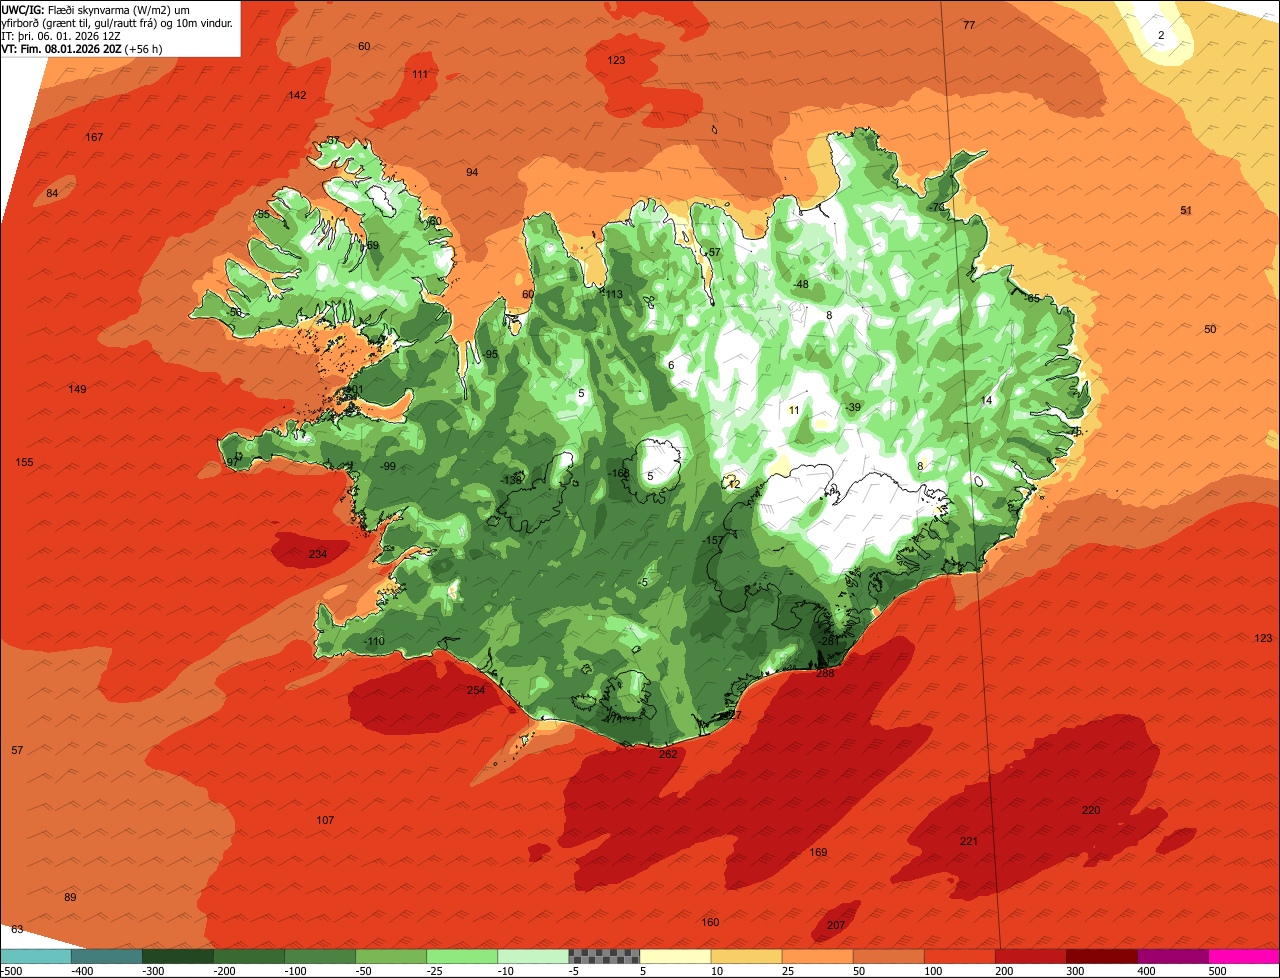Click the map value '167' in the upper left

click(x=94, y=138)
